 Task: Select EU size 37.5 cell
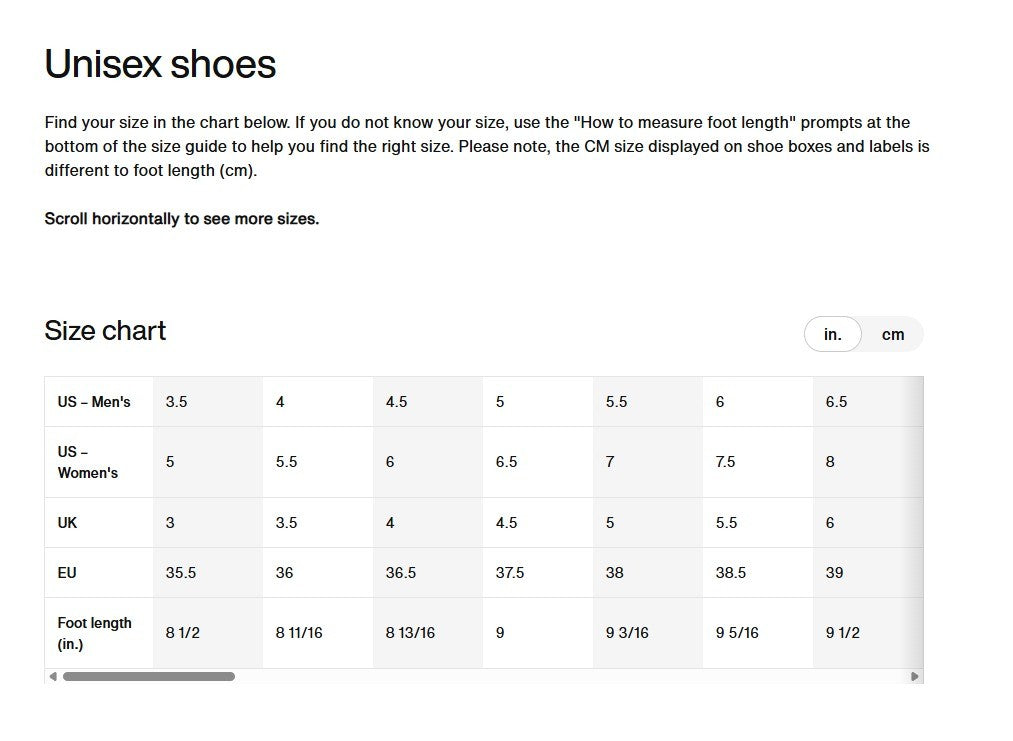click(510, 573)
